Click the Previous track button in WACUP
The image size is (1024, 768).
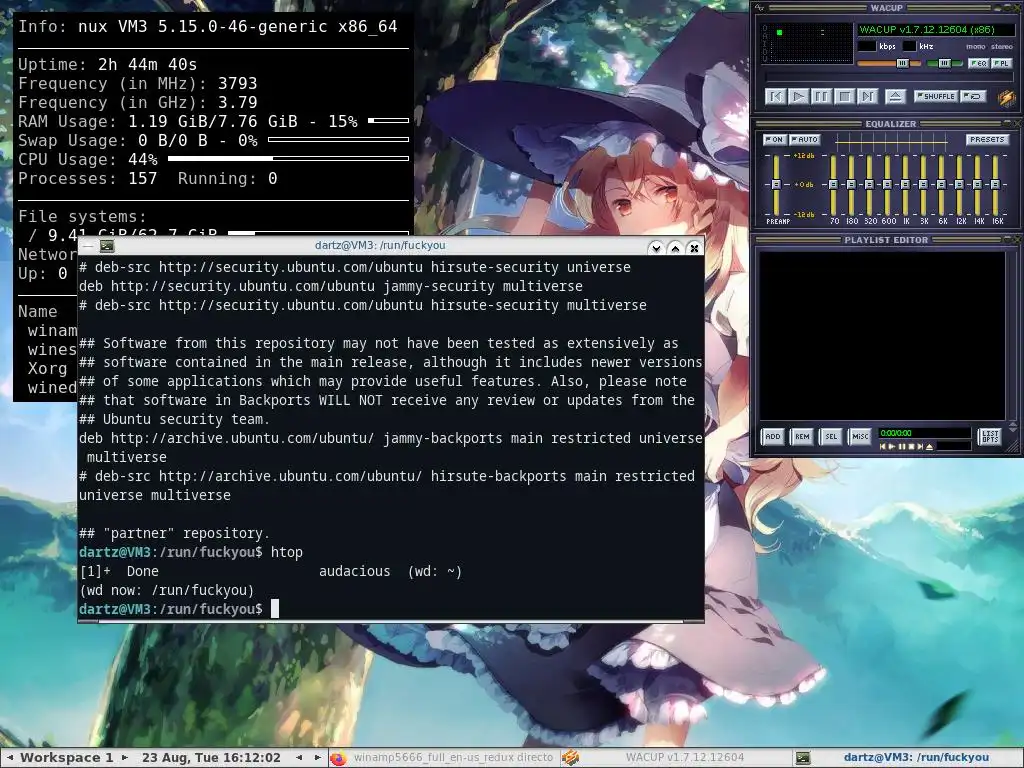tap(775, 96)
